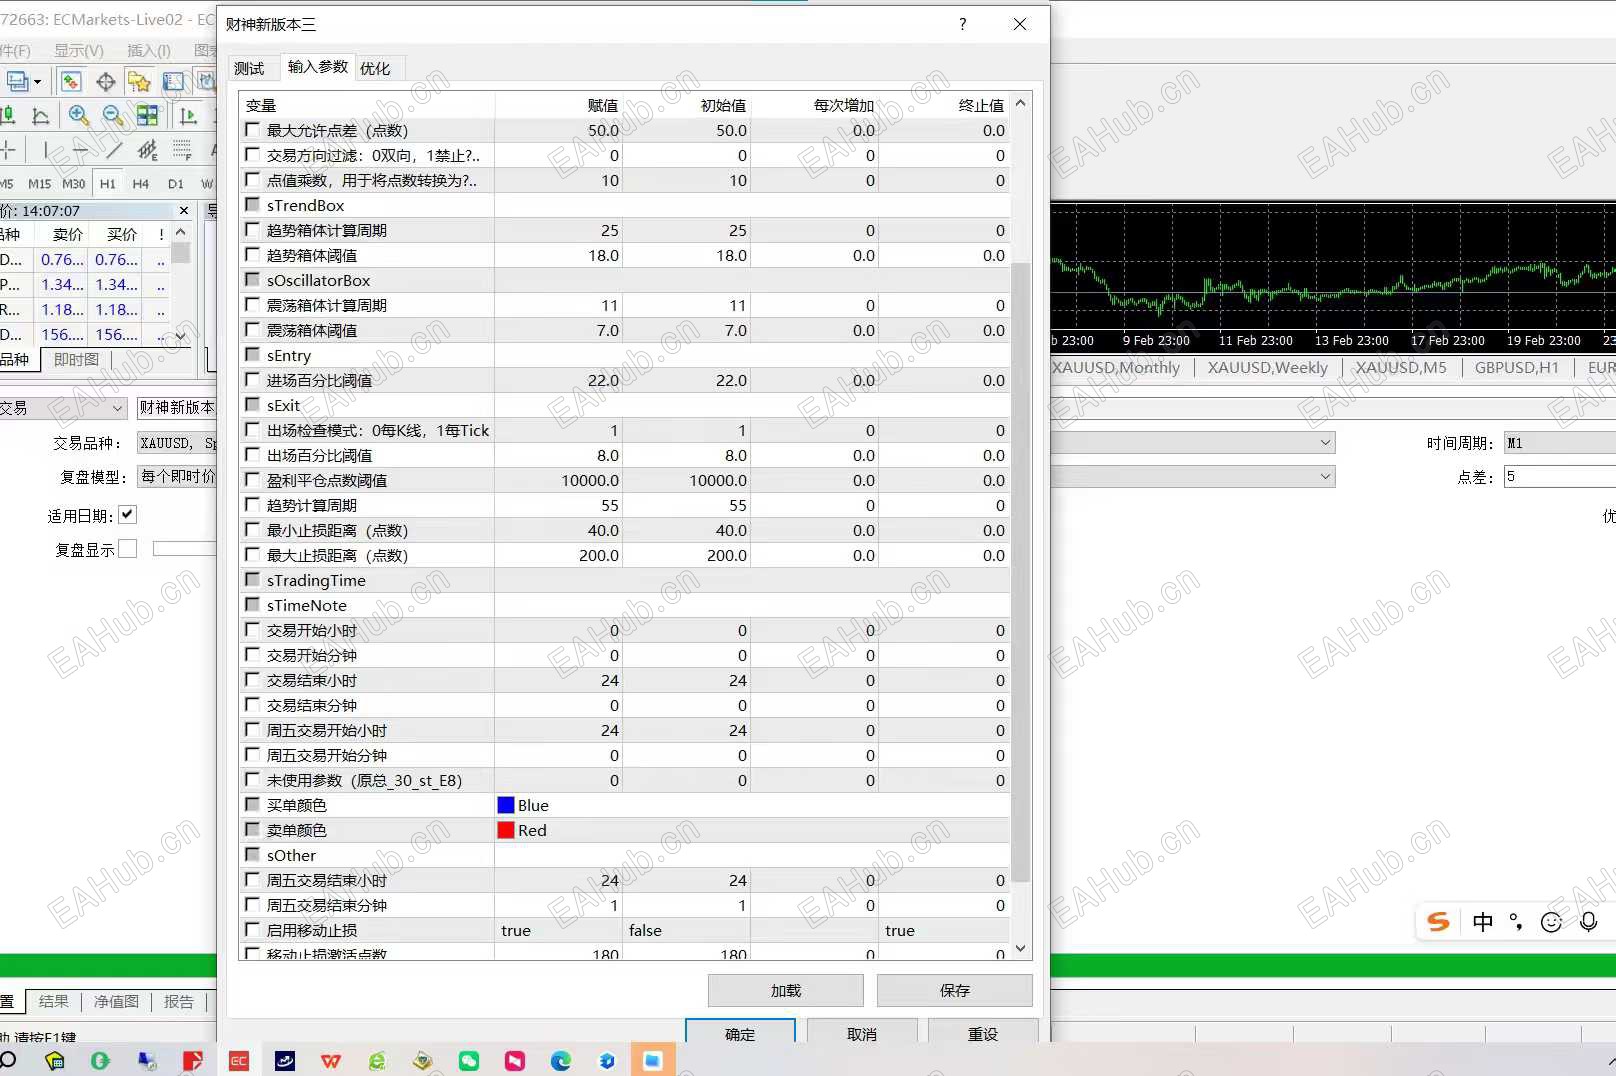Switch to line chart icon
This screenshot has width=1616, height=1076.
(x=41, y=115)
